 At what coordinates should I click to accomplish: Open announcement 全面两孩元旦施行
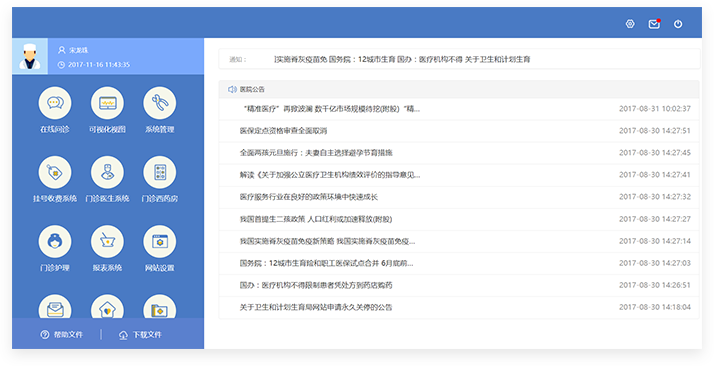316,153
